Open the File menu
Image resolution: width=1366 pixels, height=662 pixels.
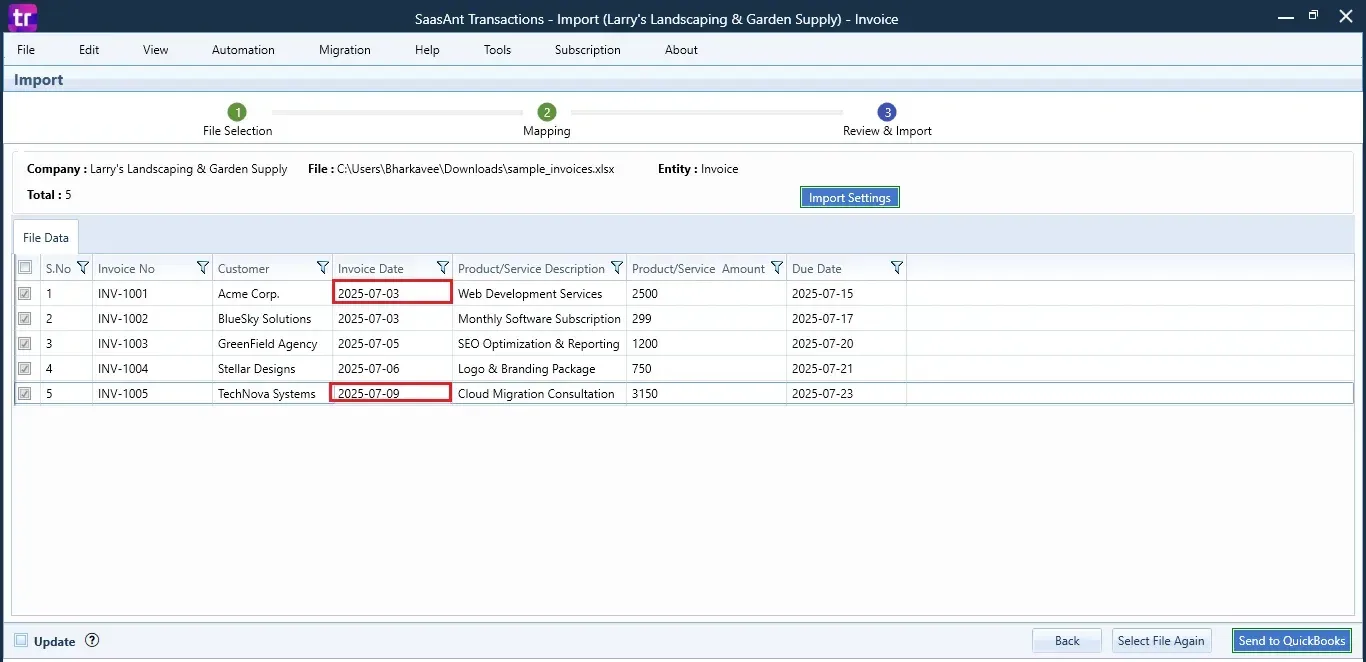point(26,50)
